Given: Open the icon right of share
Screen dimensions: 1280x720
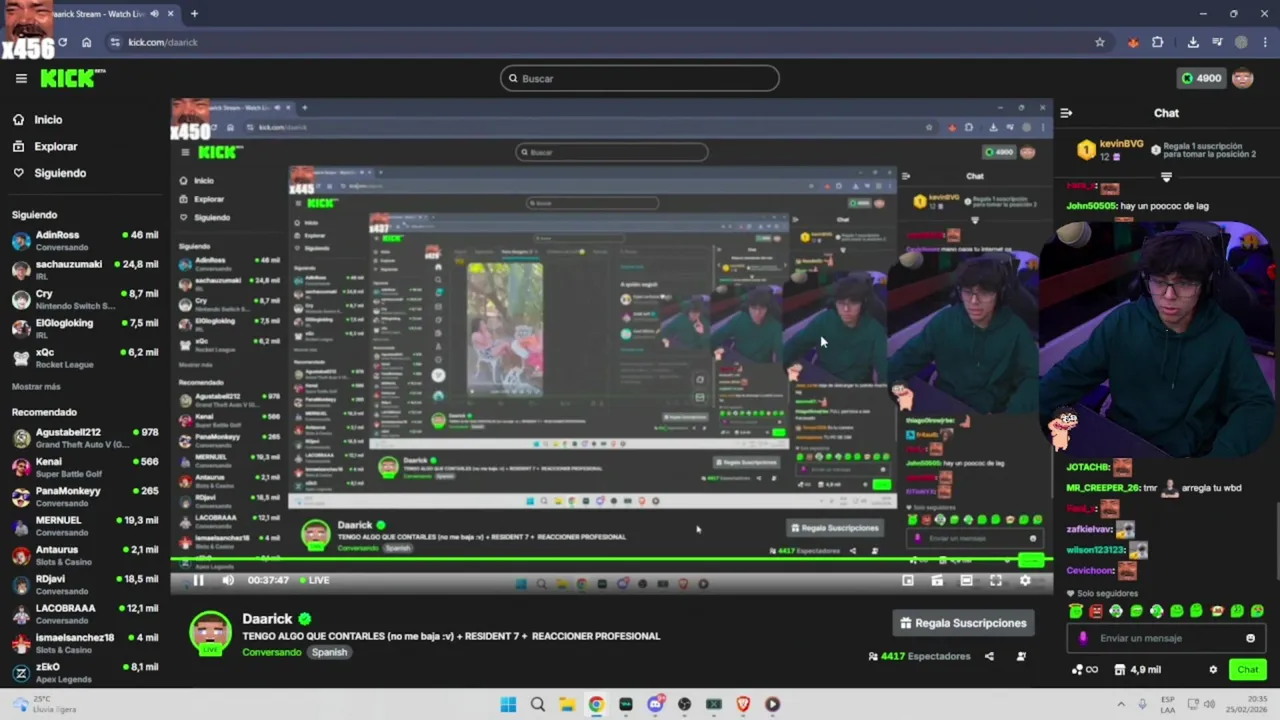Looking at the screenshot, I should click(1021, 656).
